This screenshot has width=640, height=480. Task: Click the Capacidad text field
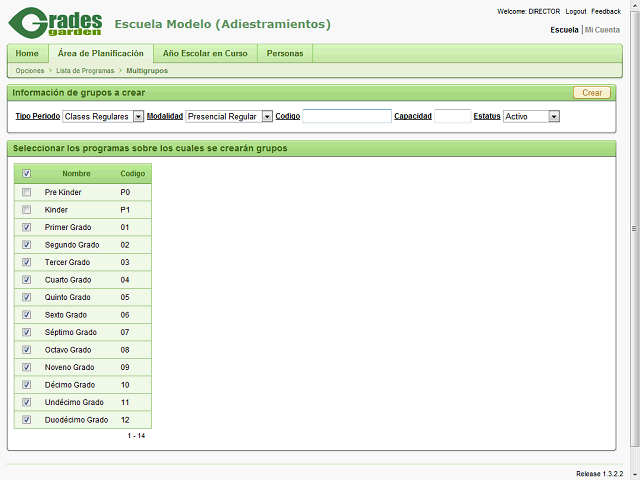(452, 116)
